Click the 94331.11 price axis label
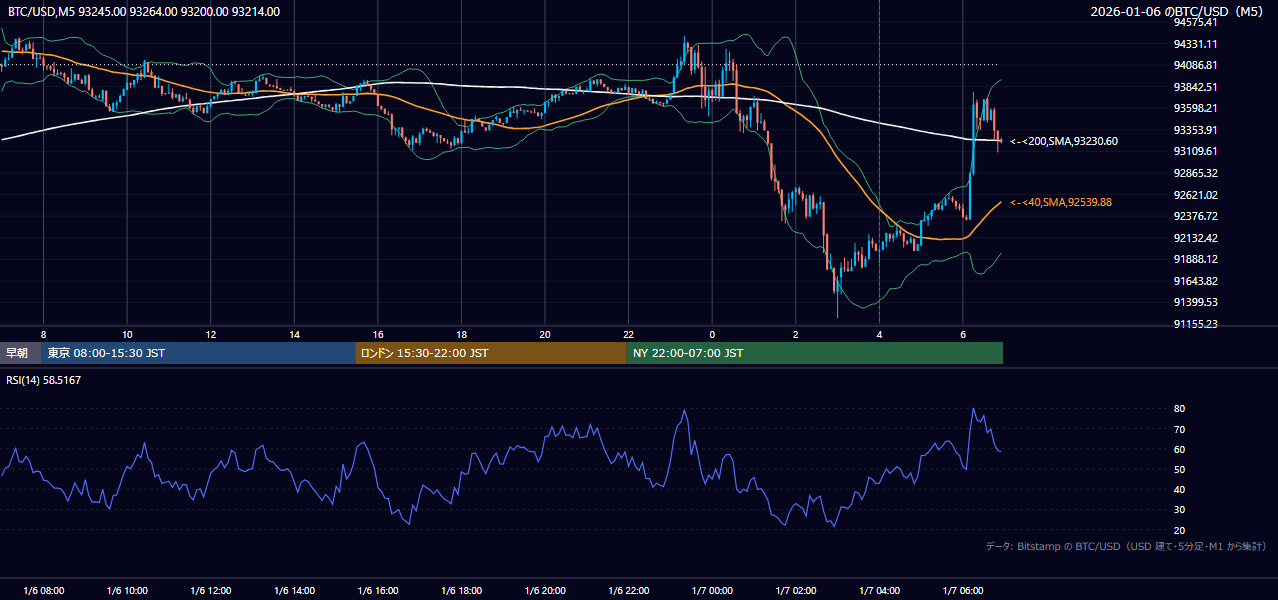The image size is (1278, 600). 1195,44
